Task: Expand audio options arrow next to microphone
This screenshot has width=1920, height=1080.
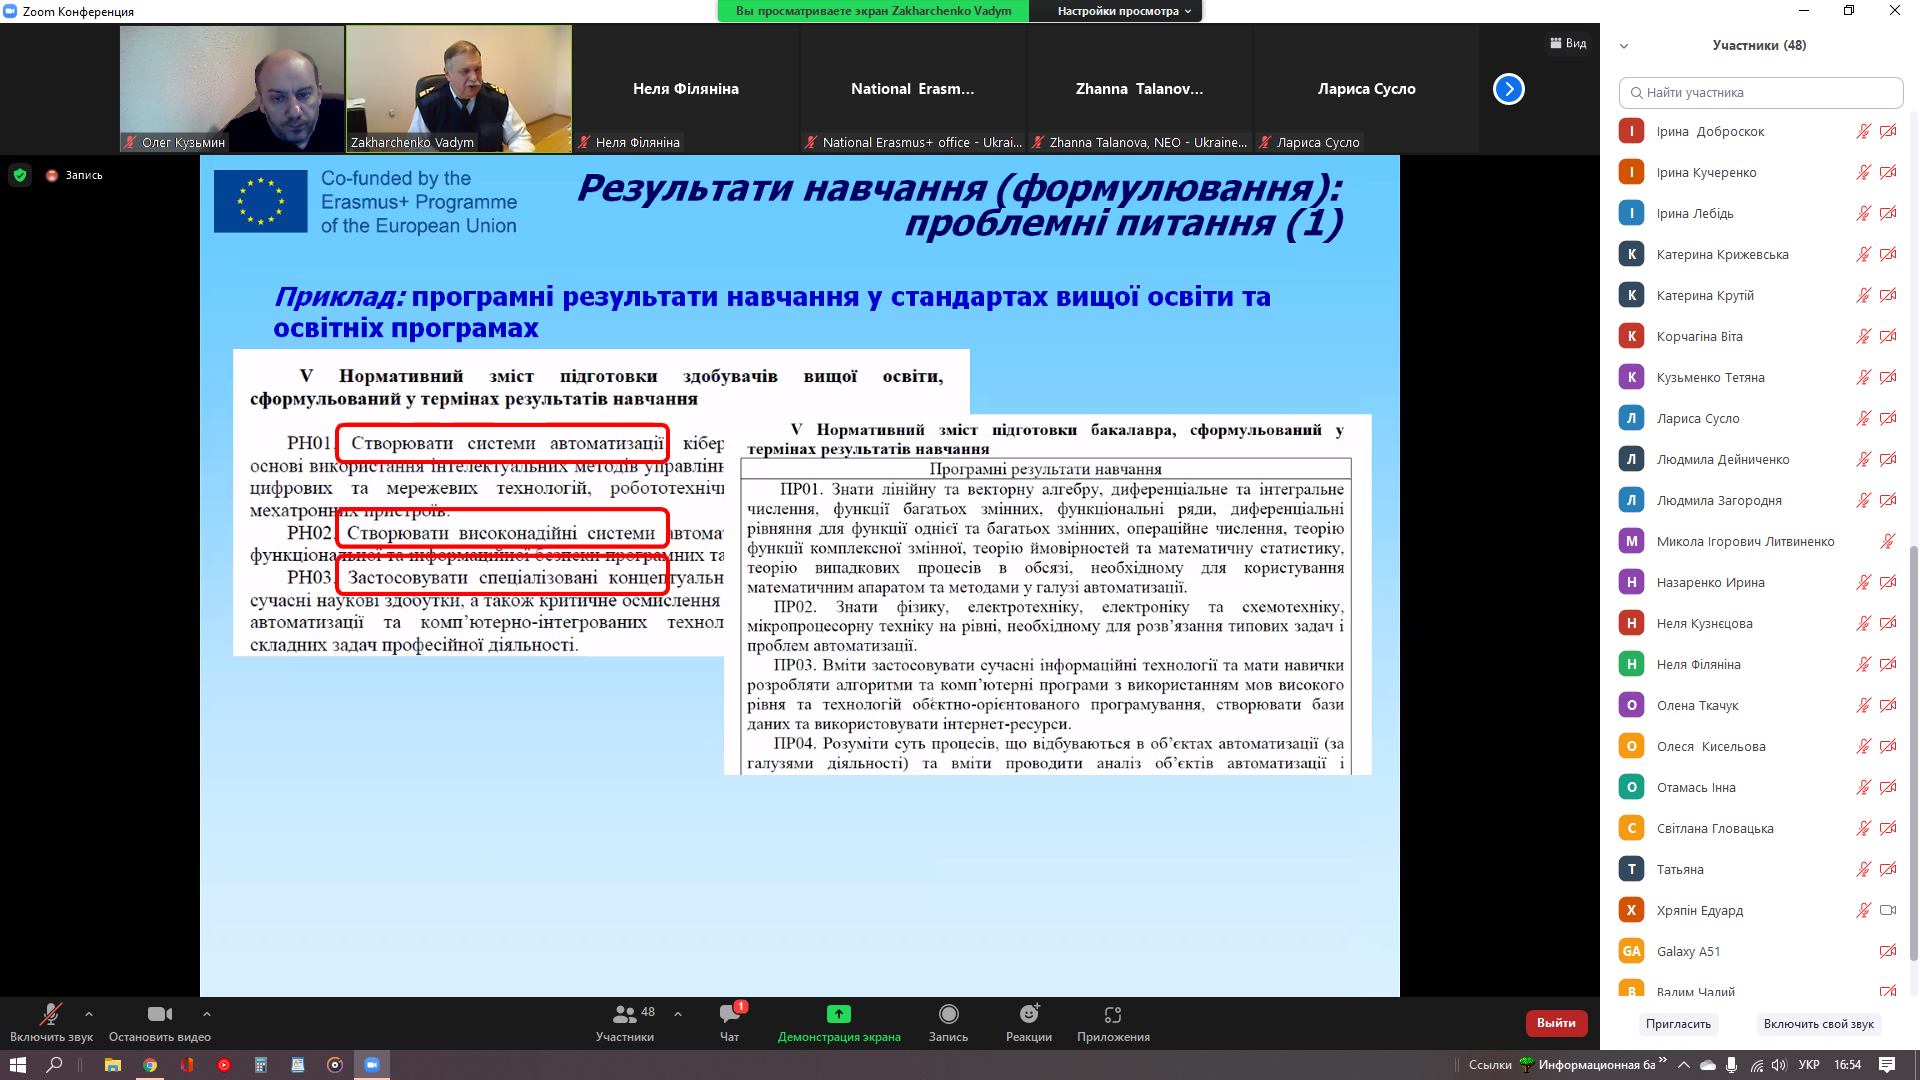Action: [89, 1014]
